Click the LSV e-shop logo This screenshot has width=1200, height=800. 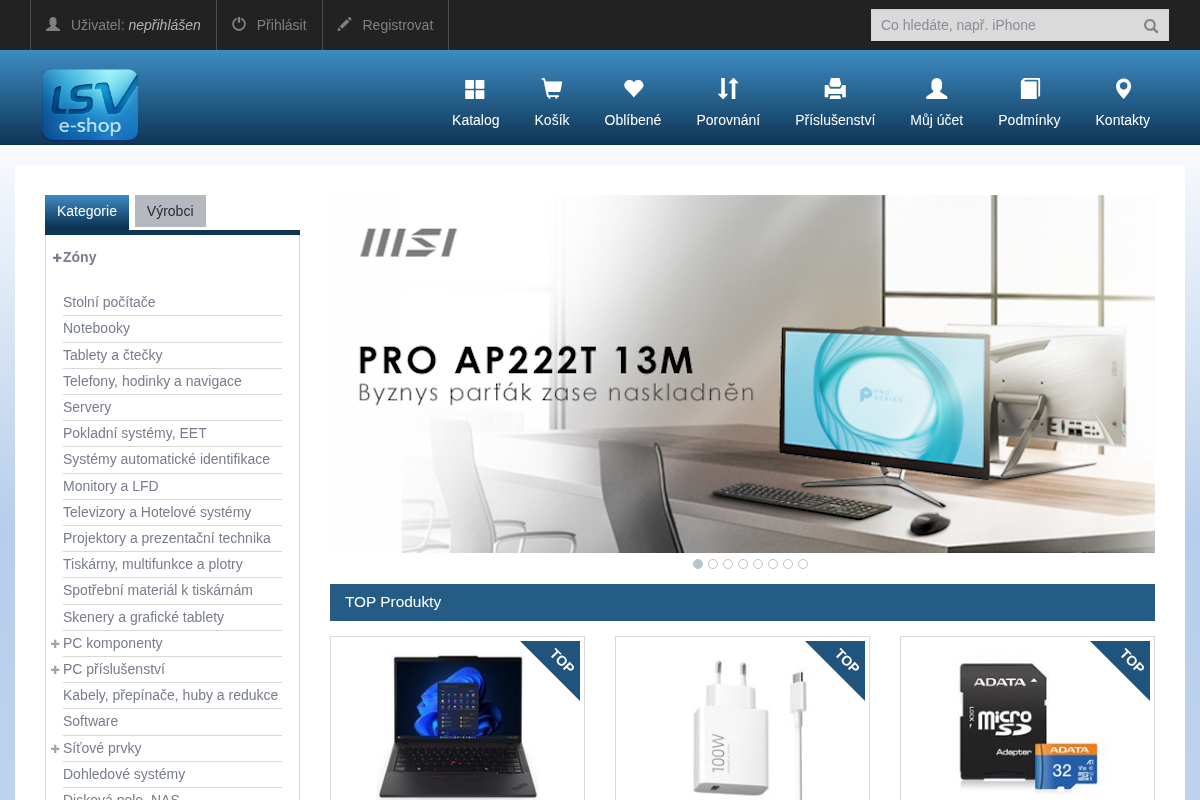(x=90, y=104)
